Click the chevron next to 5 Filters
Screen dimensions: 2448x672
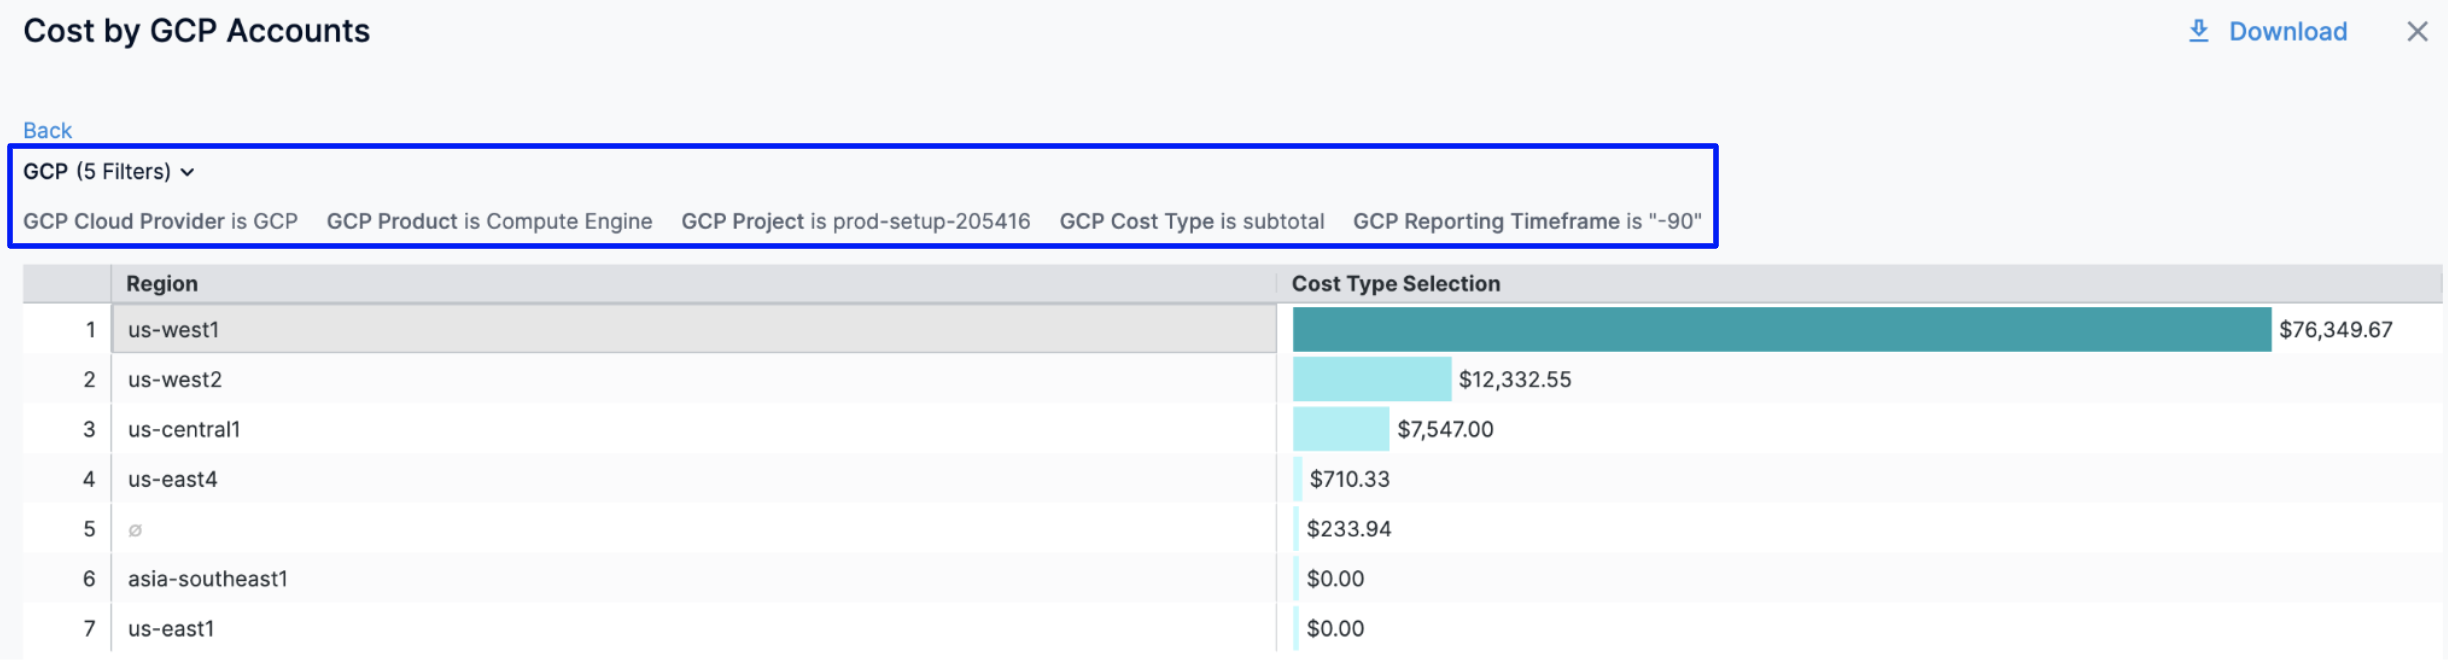188,173
